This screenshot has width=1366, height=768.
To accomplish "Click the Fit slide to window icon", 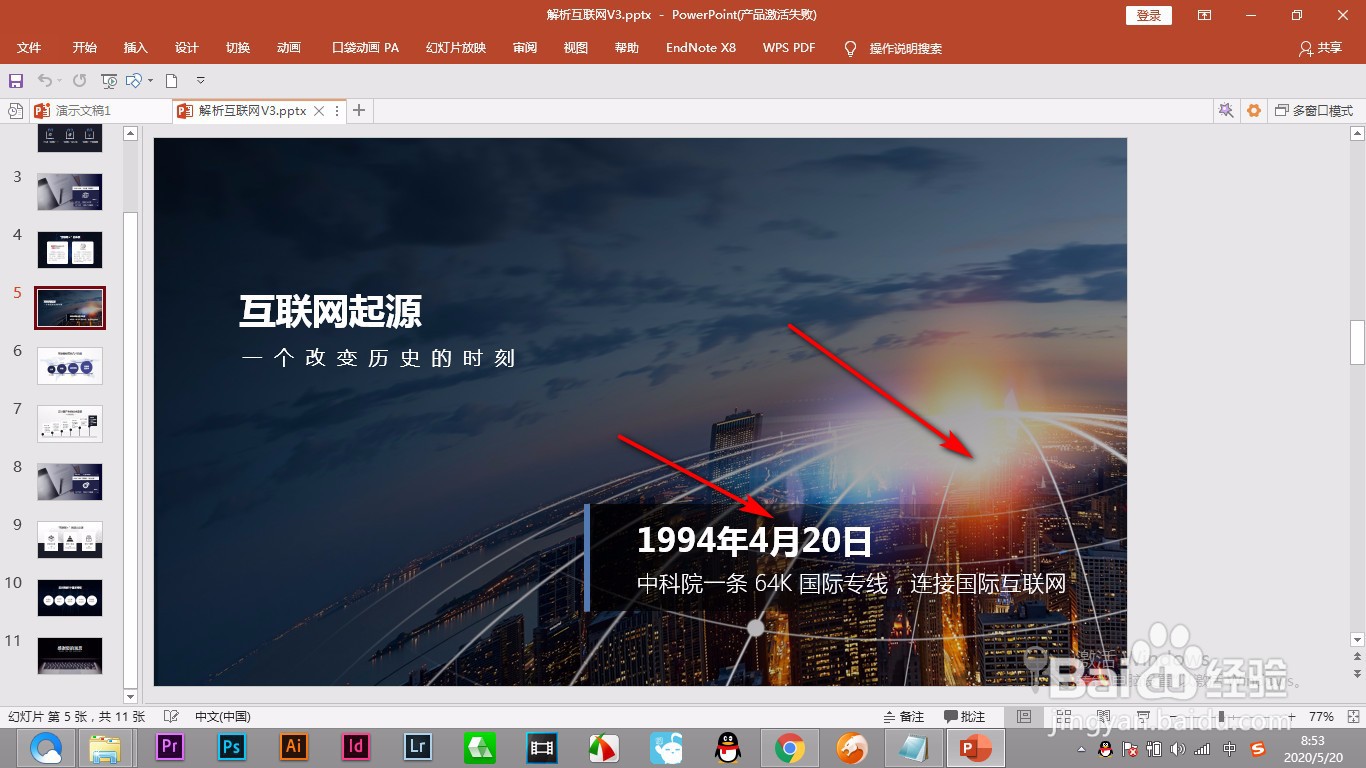I will (1353, 716).
